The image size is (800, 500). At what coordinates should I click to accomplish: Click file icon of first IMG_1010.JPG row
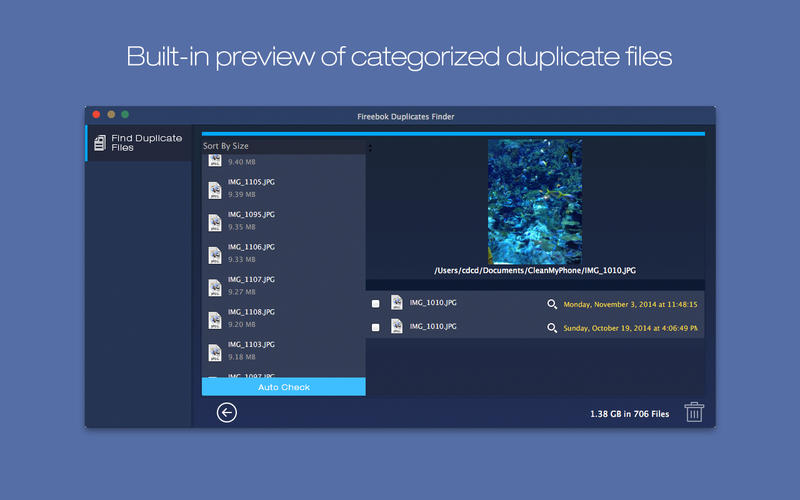397,303
